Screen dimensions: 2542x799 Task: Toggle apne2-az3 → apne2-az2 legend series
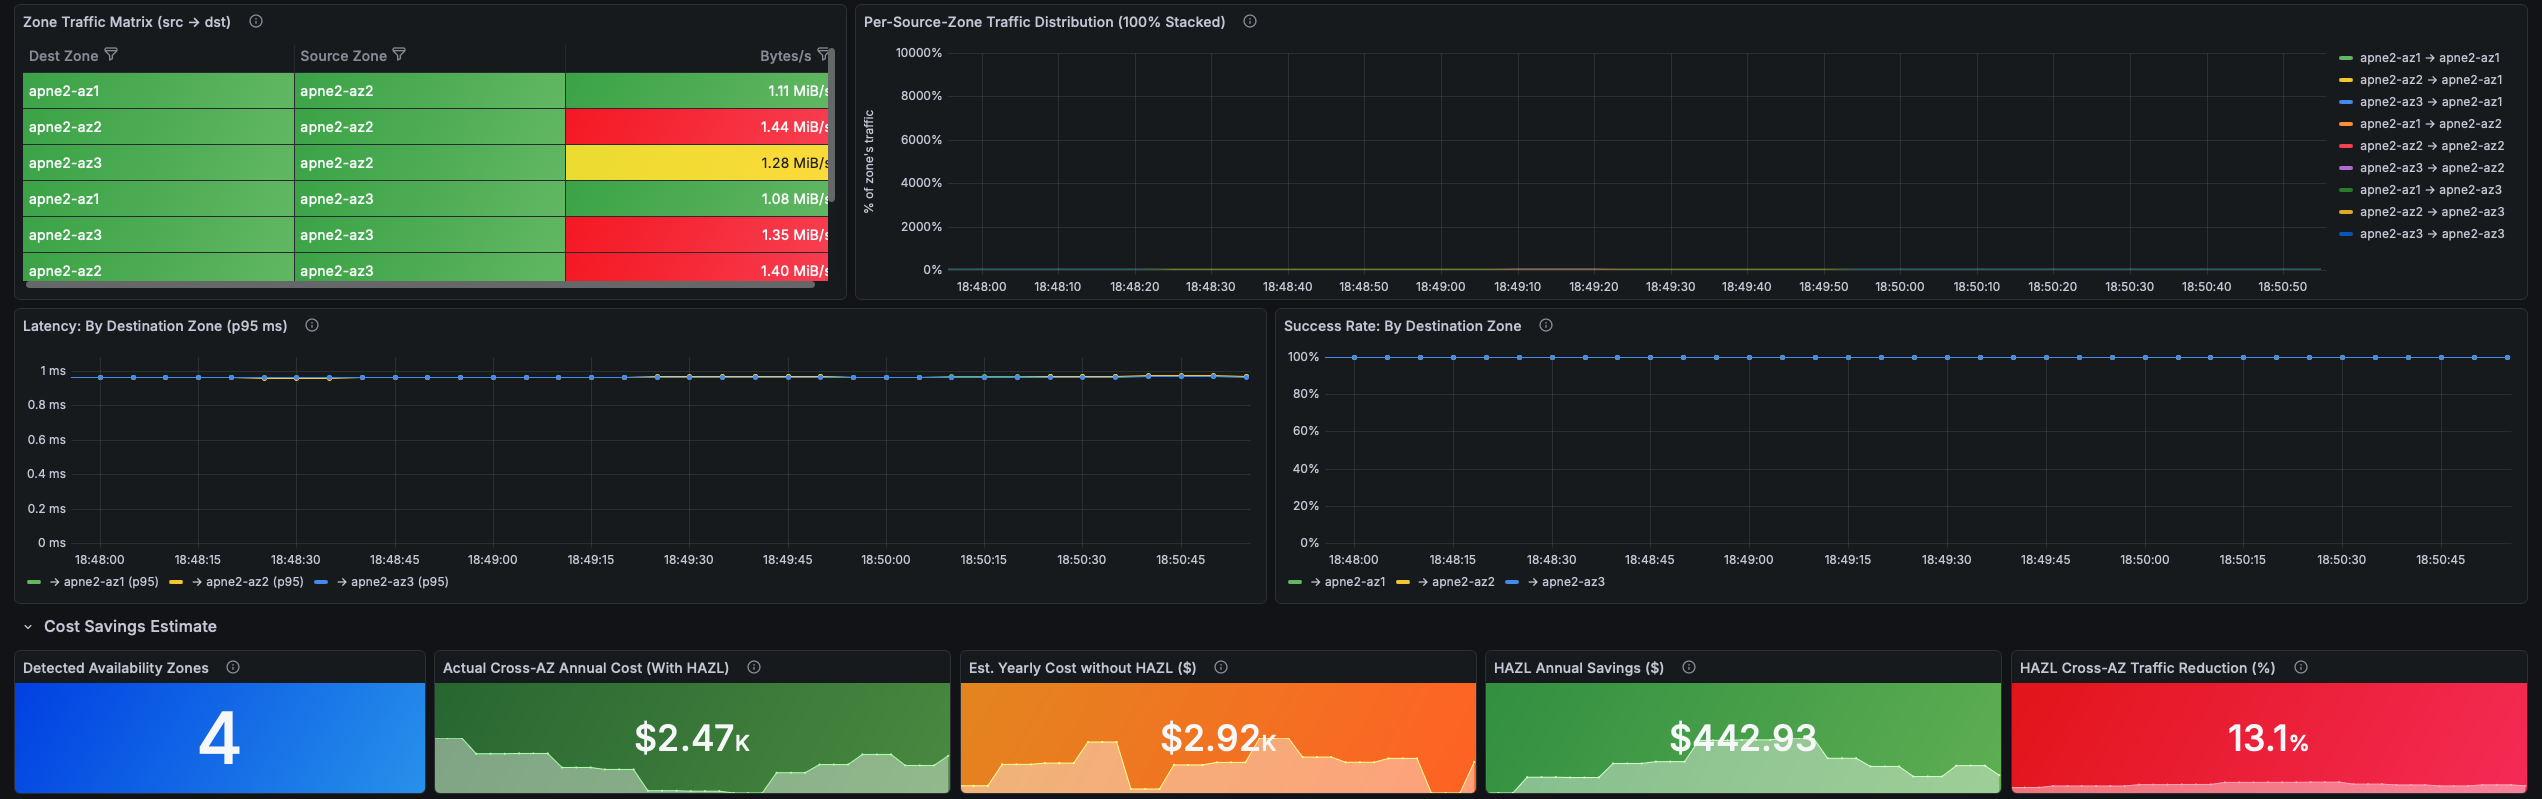click(2432, 168)
